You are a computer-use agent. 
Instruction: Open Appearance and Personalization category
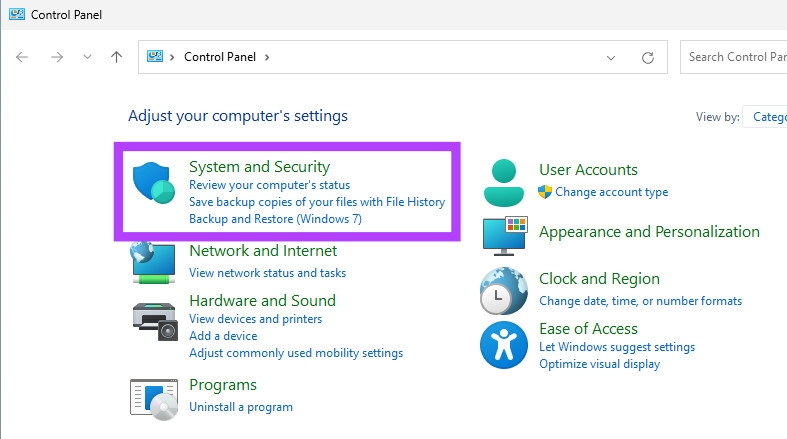pos(649,232)
